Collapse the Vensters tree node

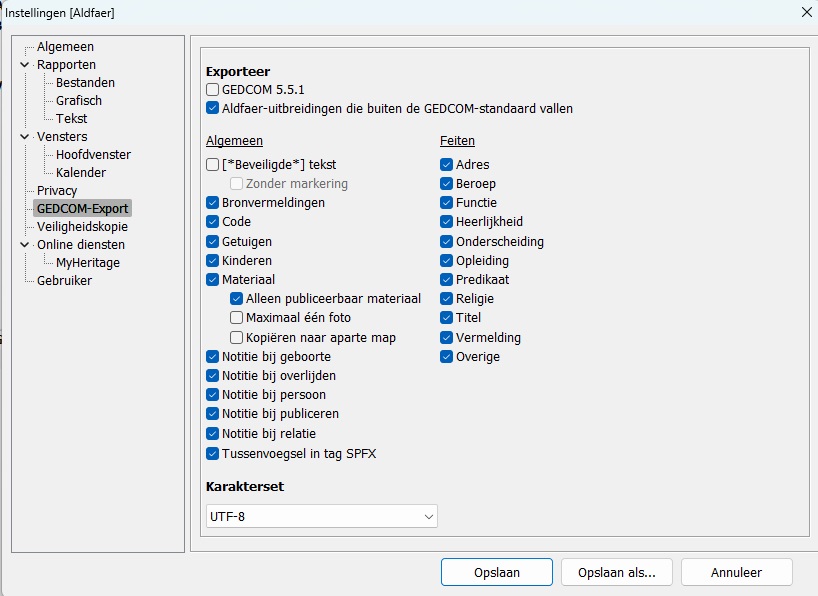pyautogui.click(x=25, y=137)
